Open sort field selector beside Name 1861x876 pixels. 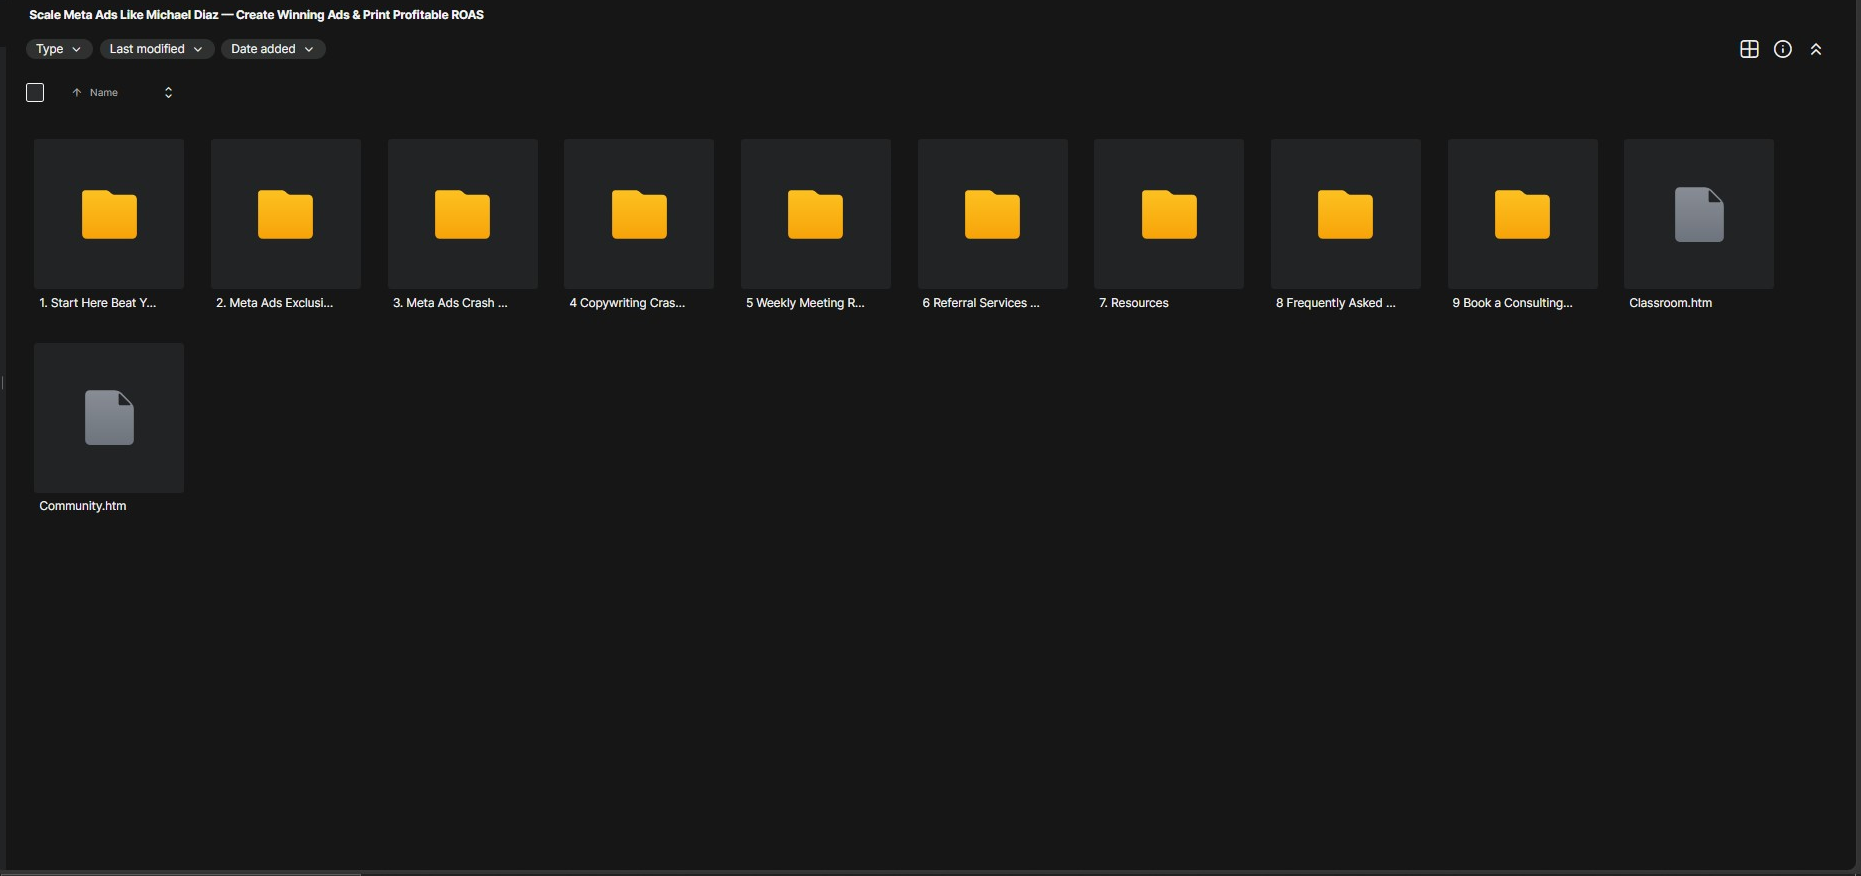pos(168,93)
